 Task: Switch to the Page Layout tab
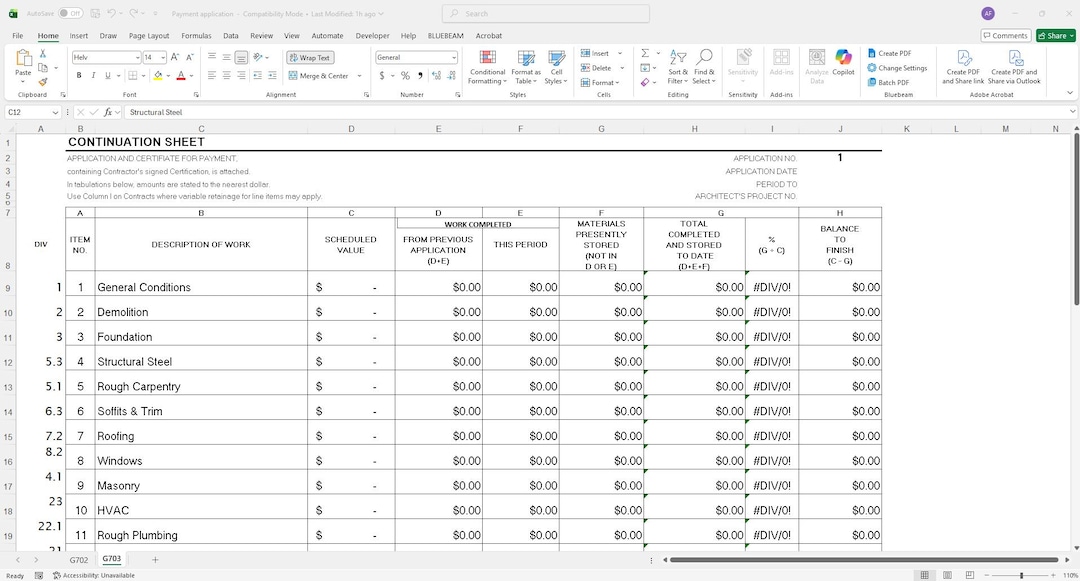coord(149,36)
